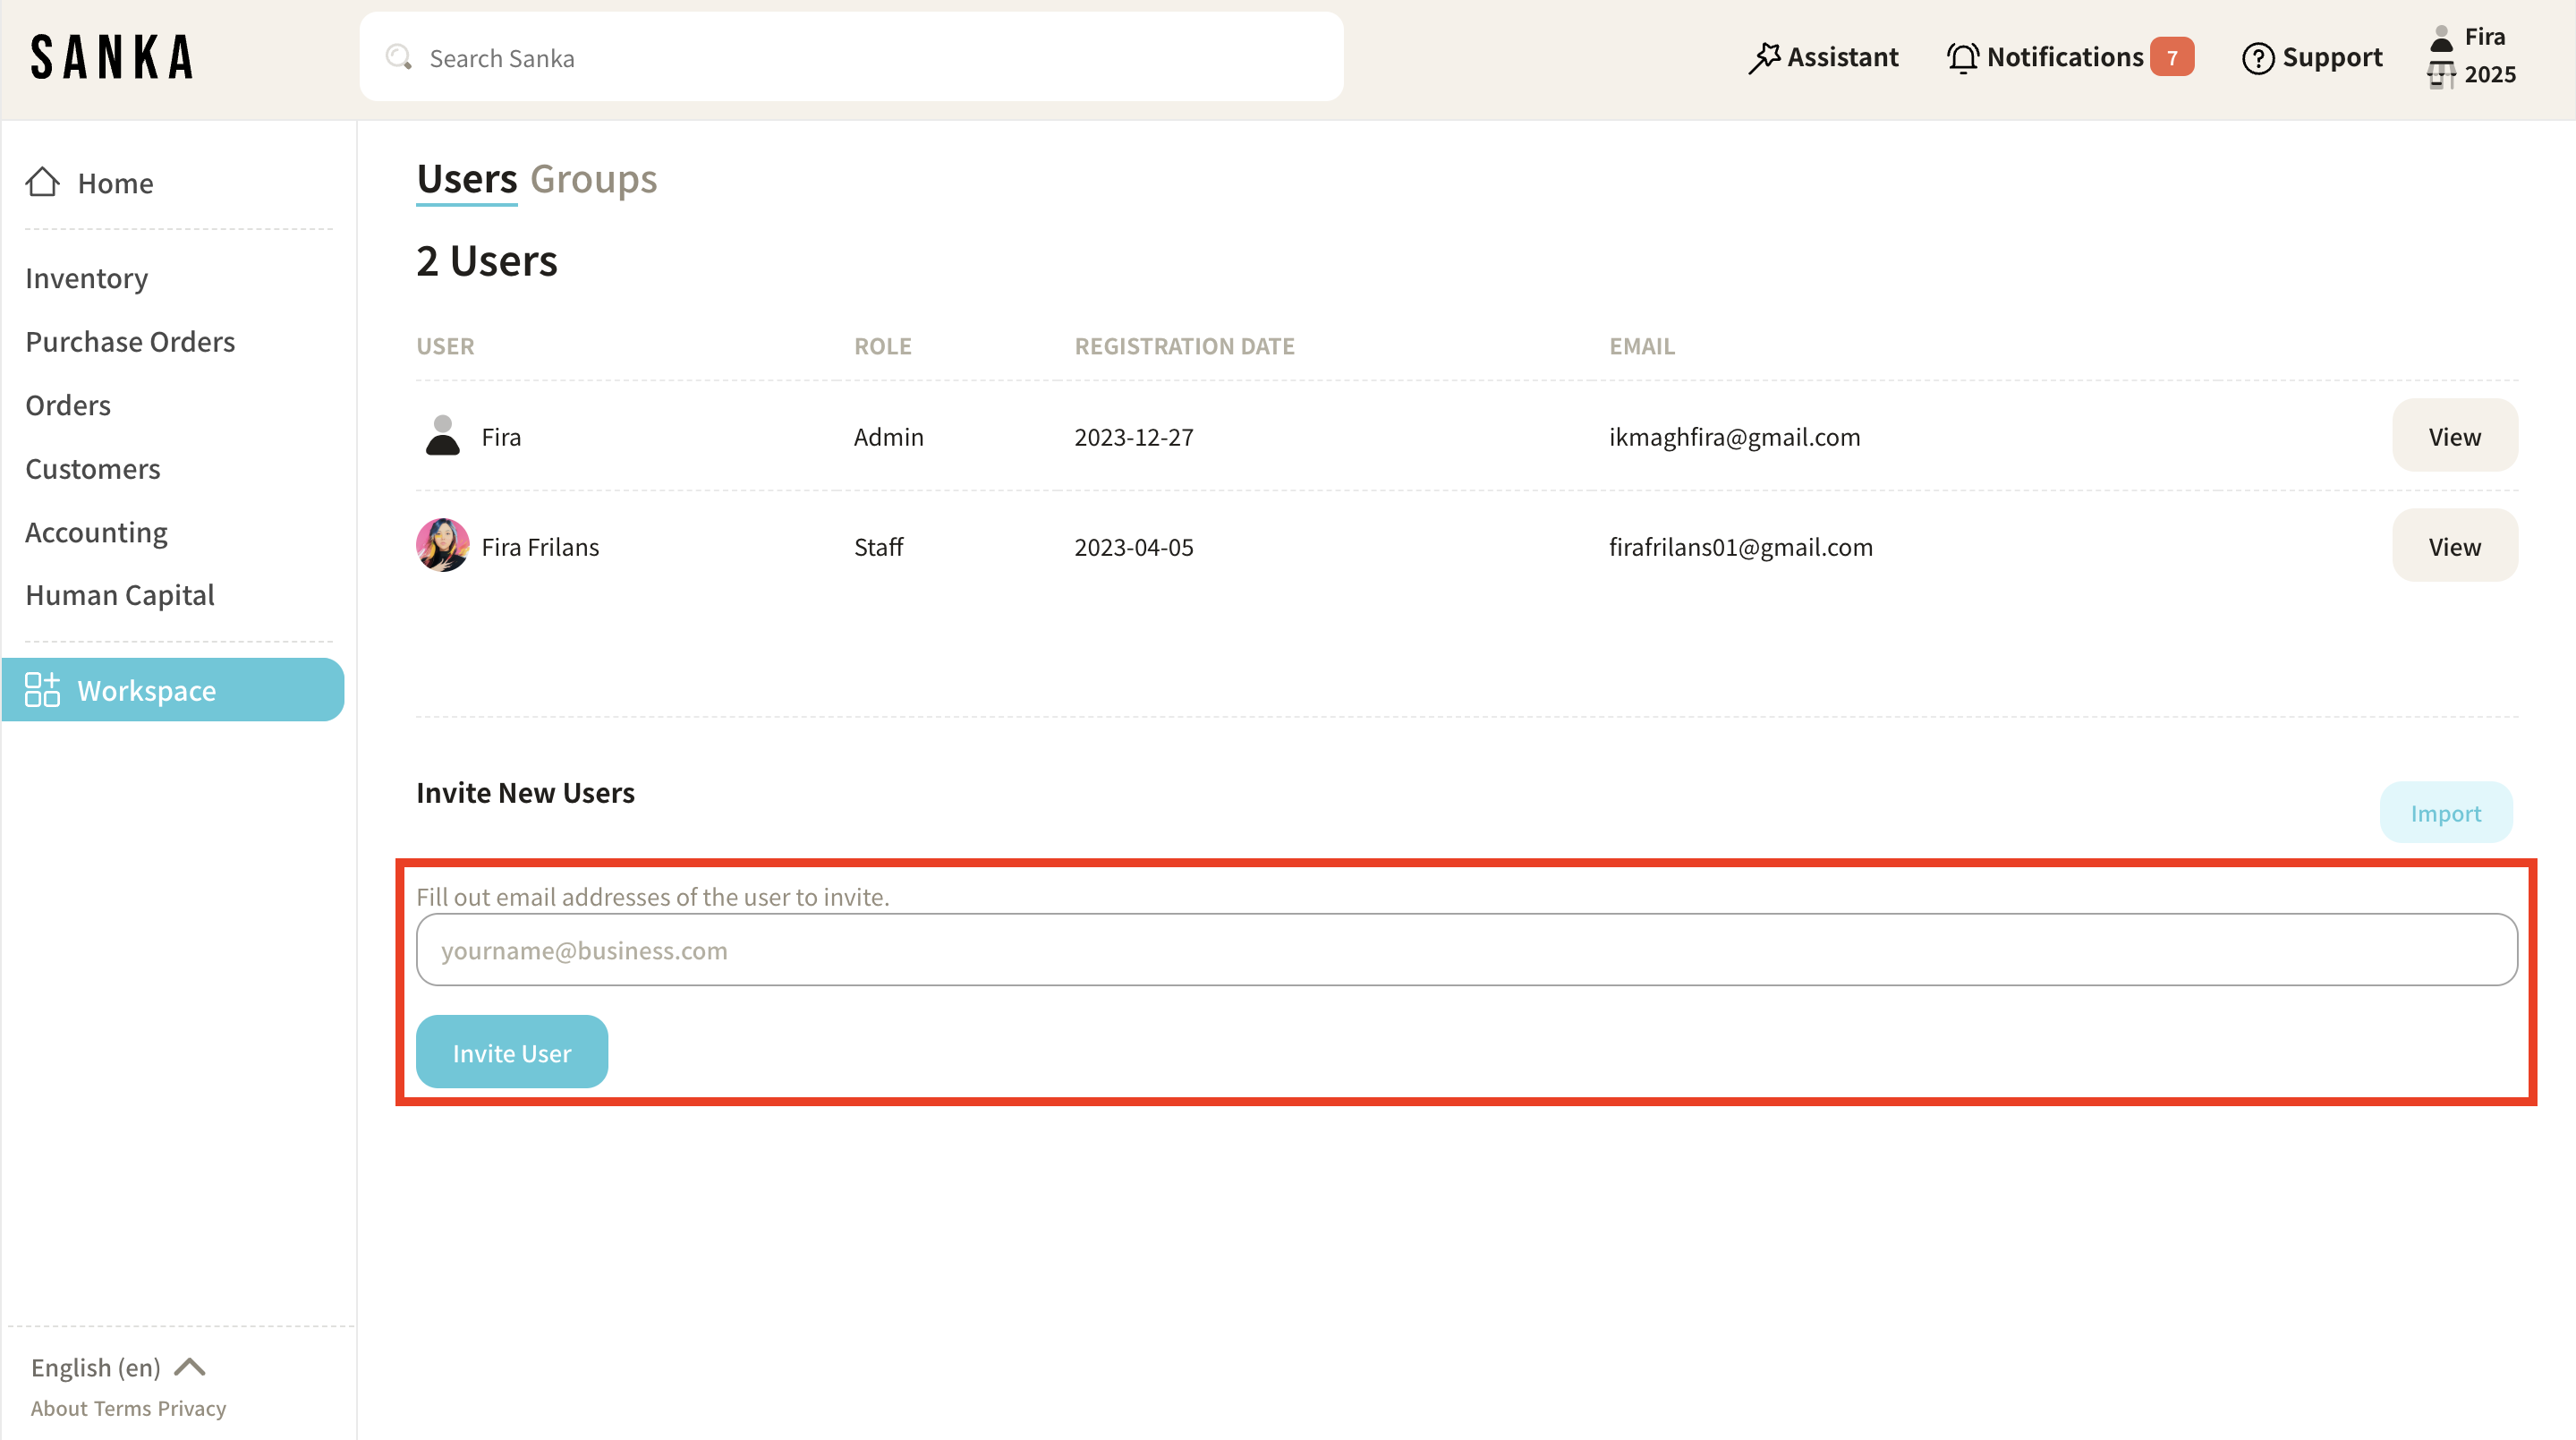Click Fira's default avatar icon in table

coord(442,436)
